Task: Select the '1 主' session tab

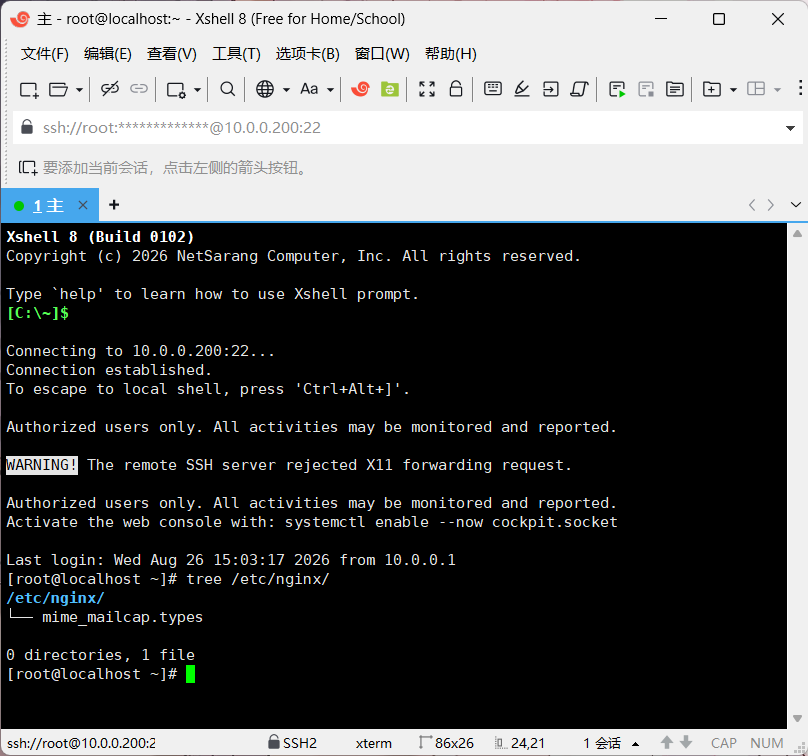Action: coord(49,206)
